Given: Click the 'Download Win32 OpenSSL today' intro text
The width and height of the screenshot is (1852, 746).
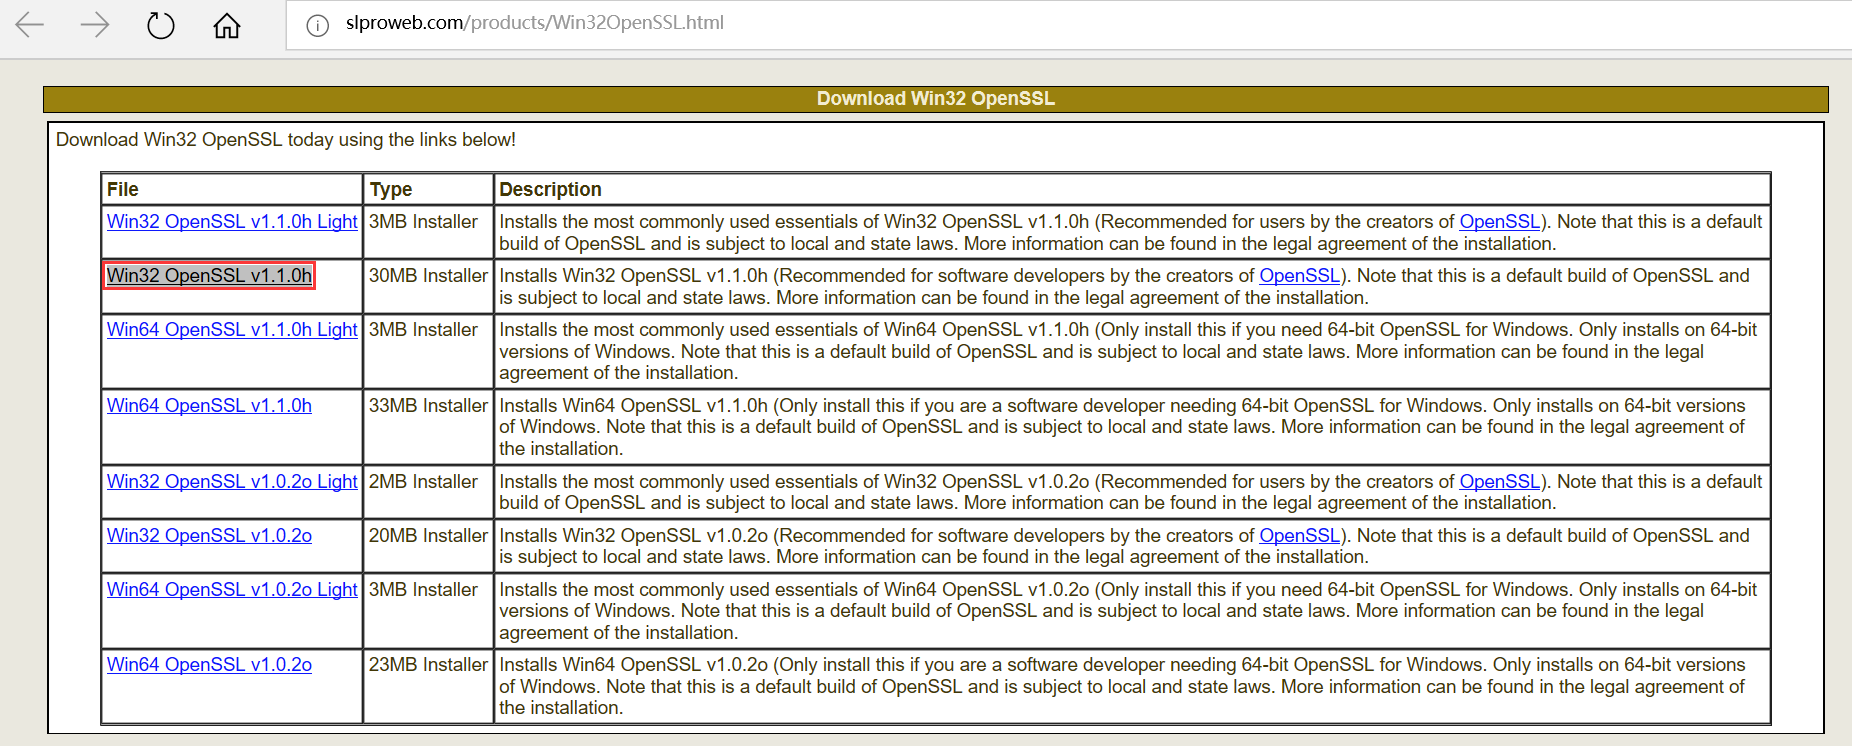Looking at the screenshot, I should [286, 139].
